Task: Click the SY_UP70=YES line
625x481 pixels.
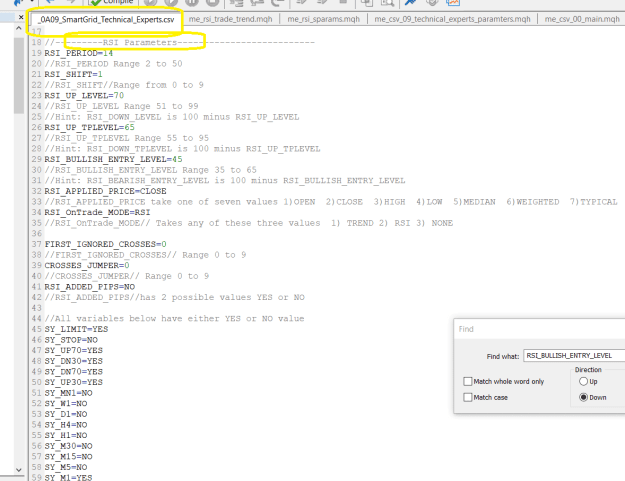Action: click(x=73, y=350)
